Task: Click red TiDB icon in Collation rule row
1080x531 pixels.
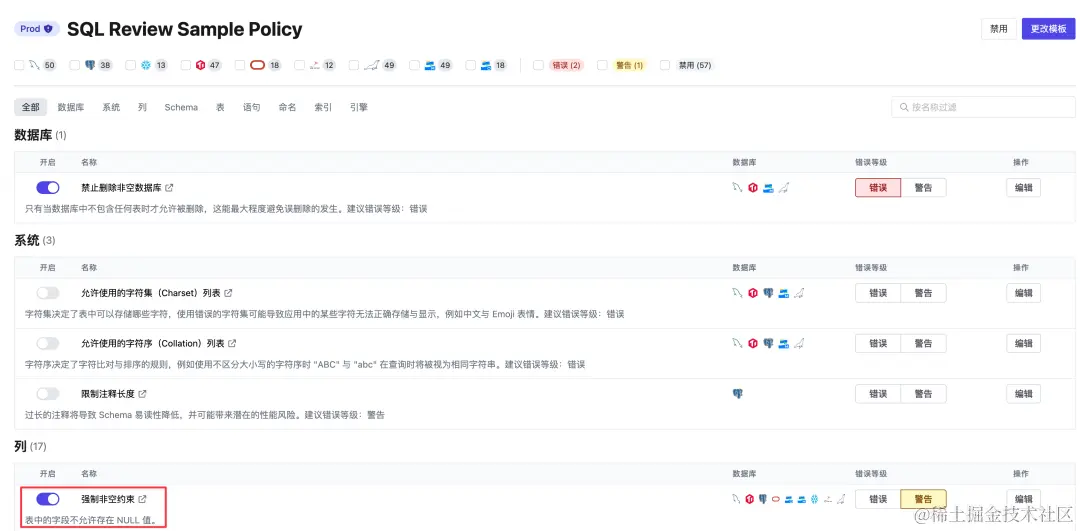Action: point(753,343)
